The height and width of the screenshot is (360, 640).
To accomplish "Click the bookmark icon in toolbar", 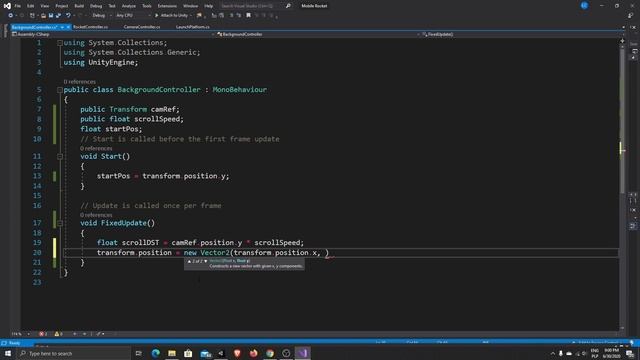I will (248, 16).
